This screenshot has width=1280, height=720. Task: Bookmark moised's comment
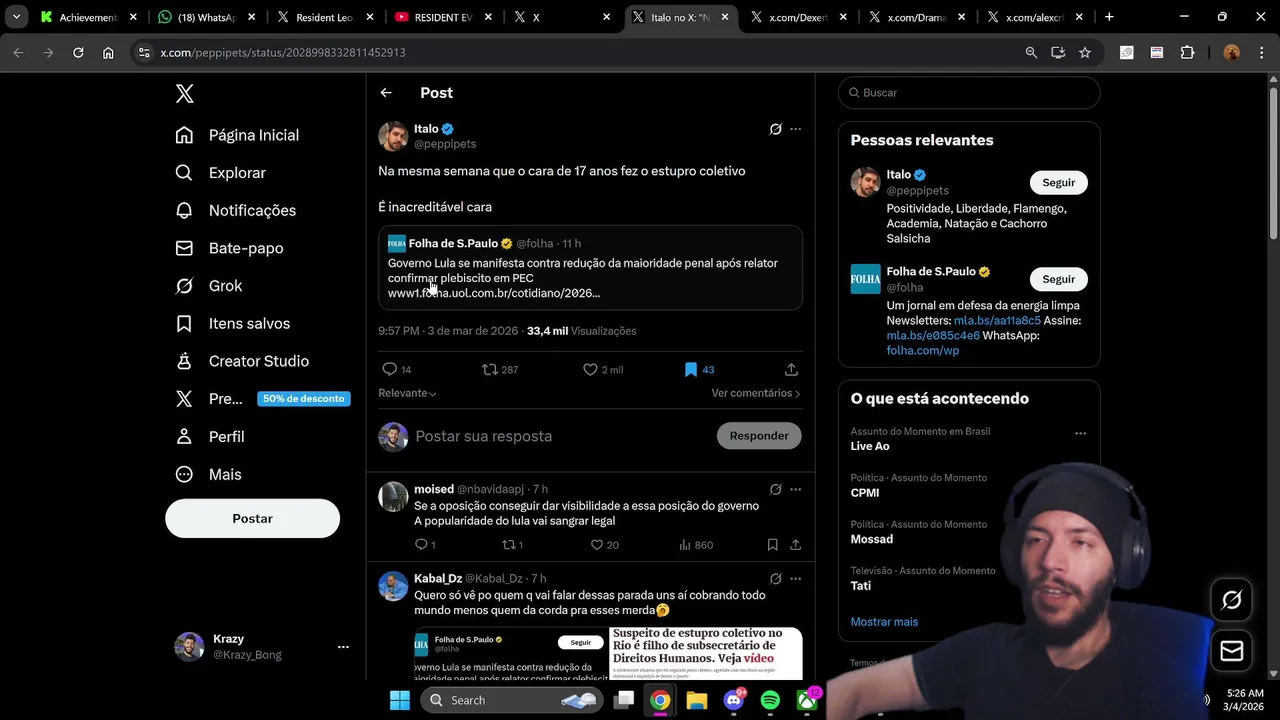772,545
